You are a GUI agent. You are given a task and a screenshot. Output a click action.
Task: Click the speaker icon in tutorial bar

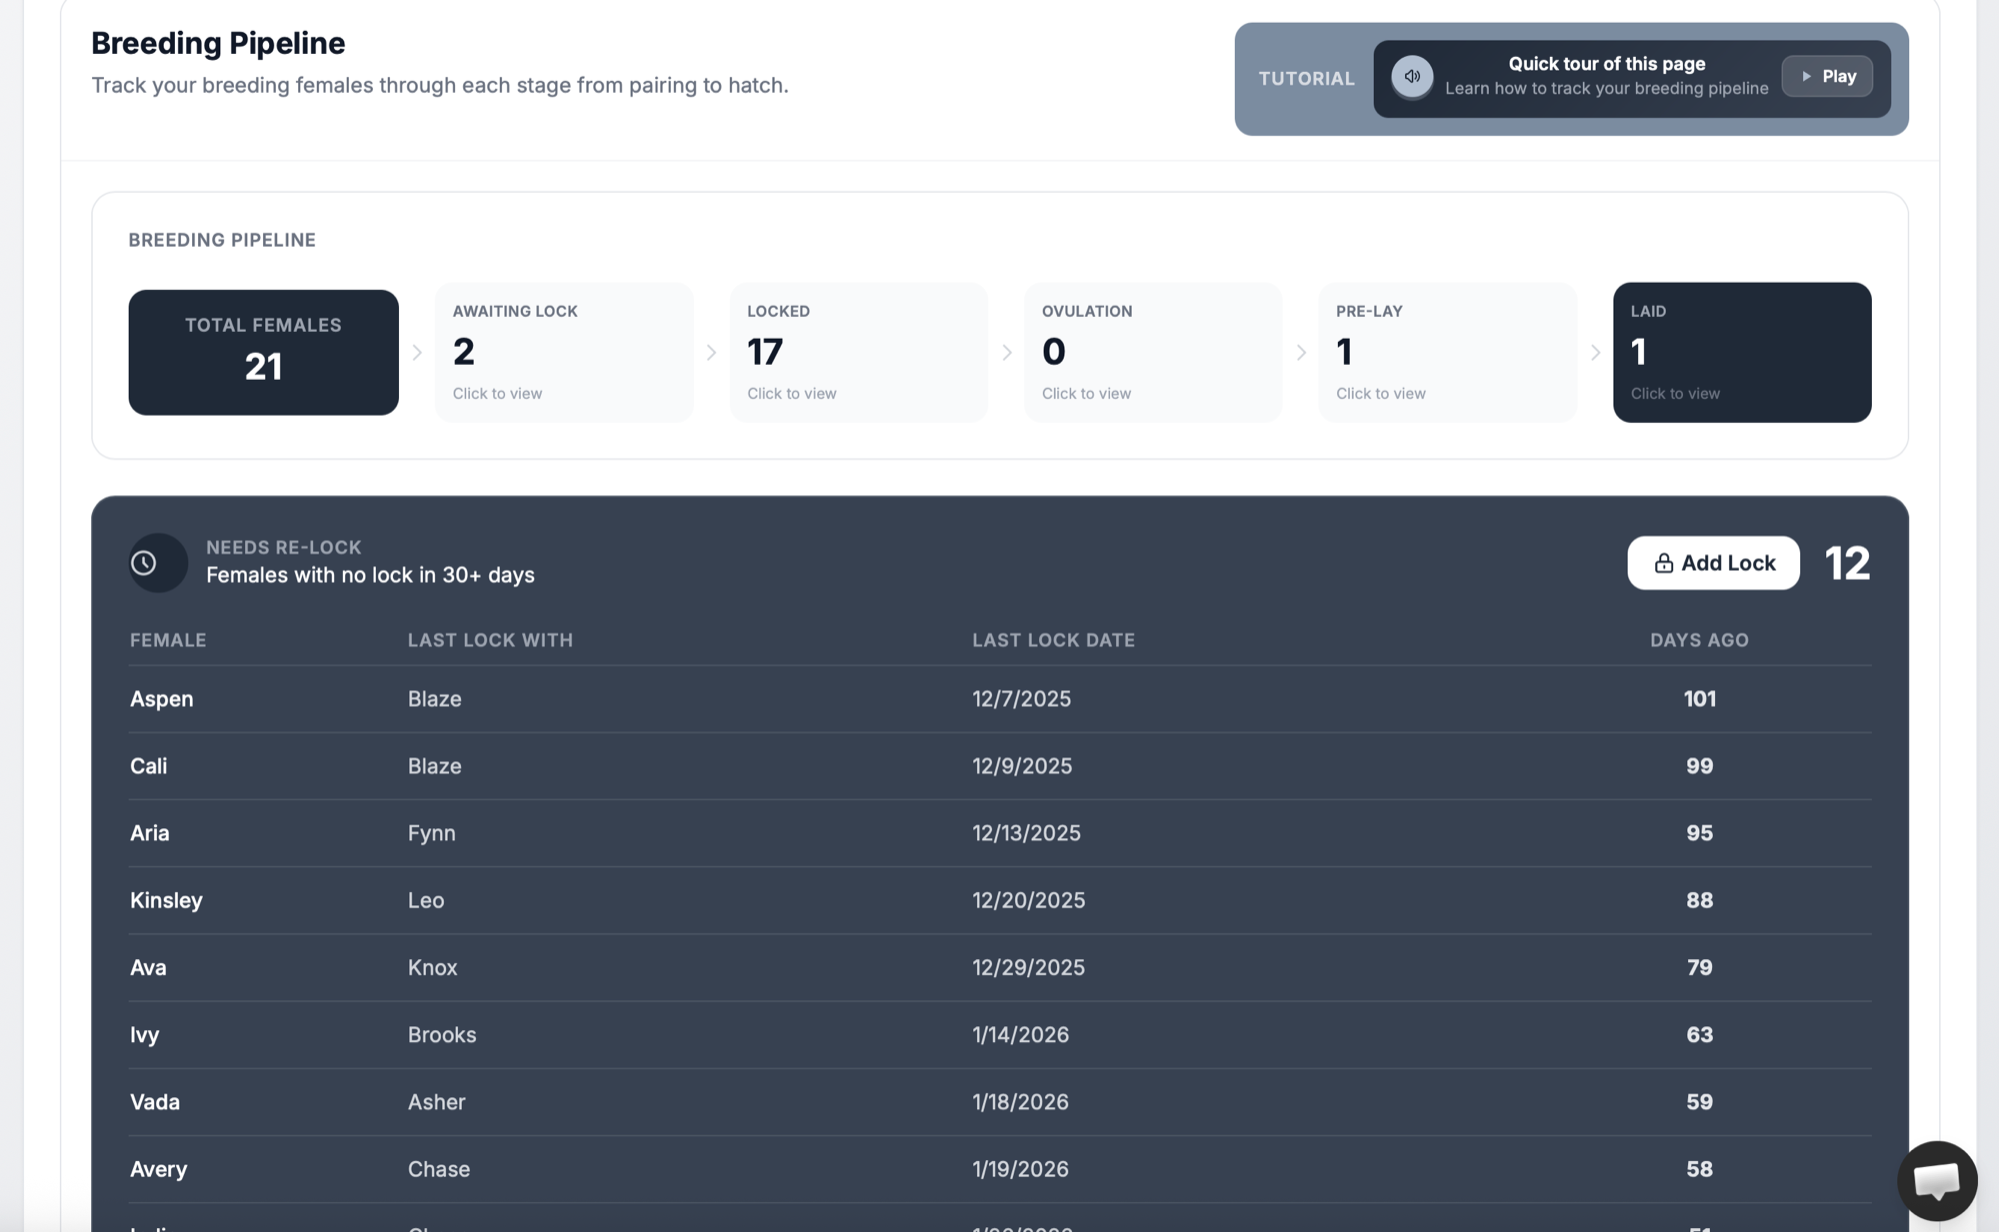pos(1412,77)
